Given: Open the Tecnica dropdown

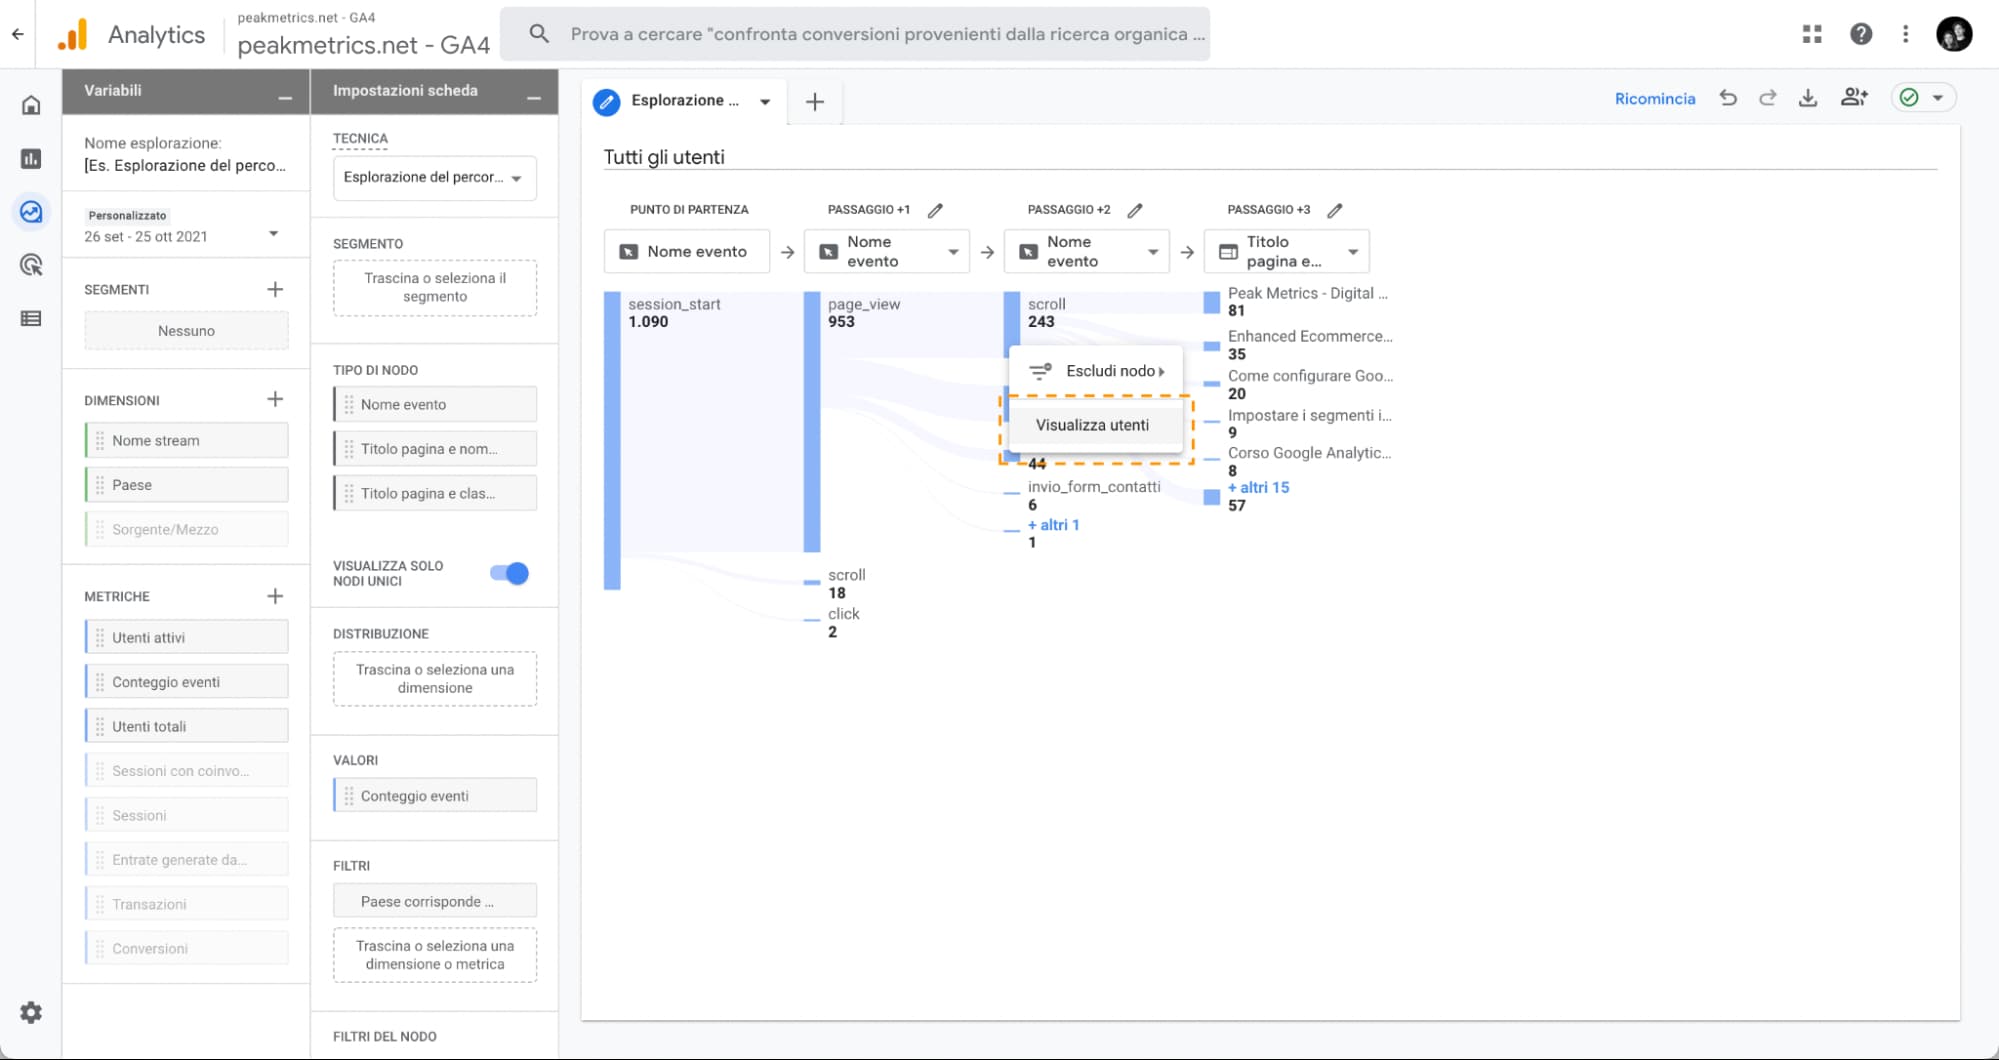Looking at the screenshot, I should click(434, 178).
